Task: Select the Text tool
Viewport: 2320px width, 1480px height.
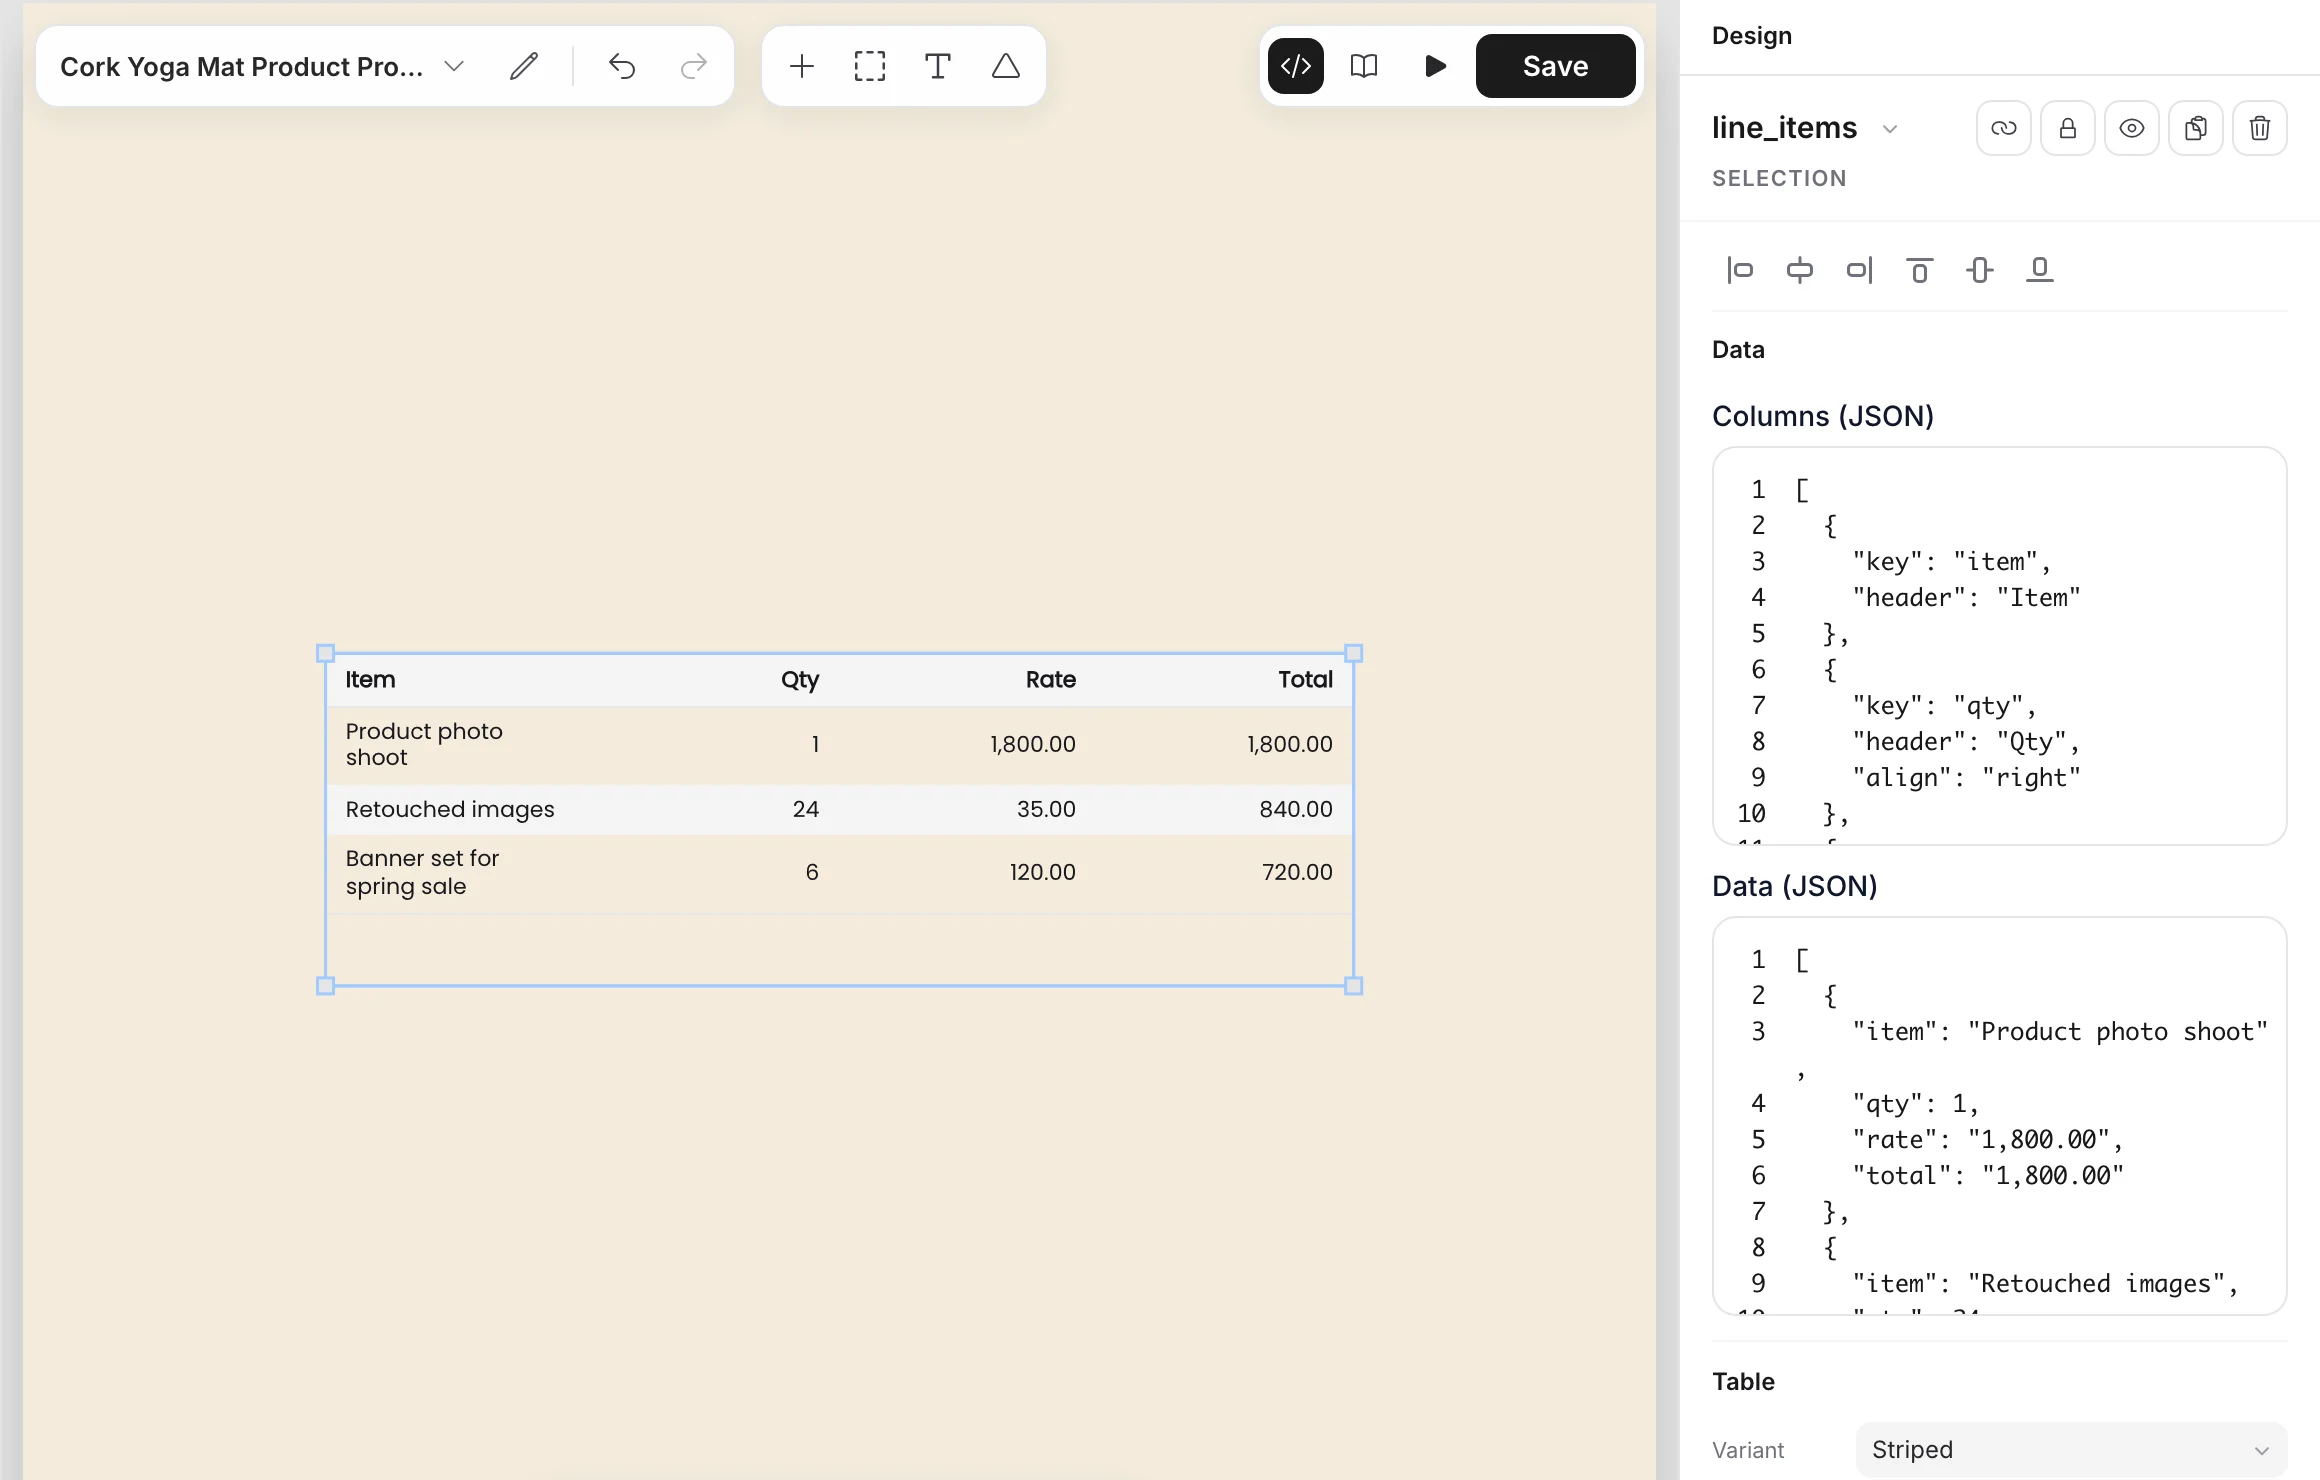Action: [x=938, y=66]
